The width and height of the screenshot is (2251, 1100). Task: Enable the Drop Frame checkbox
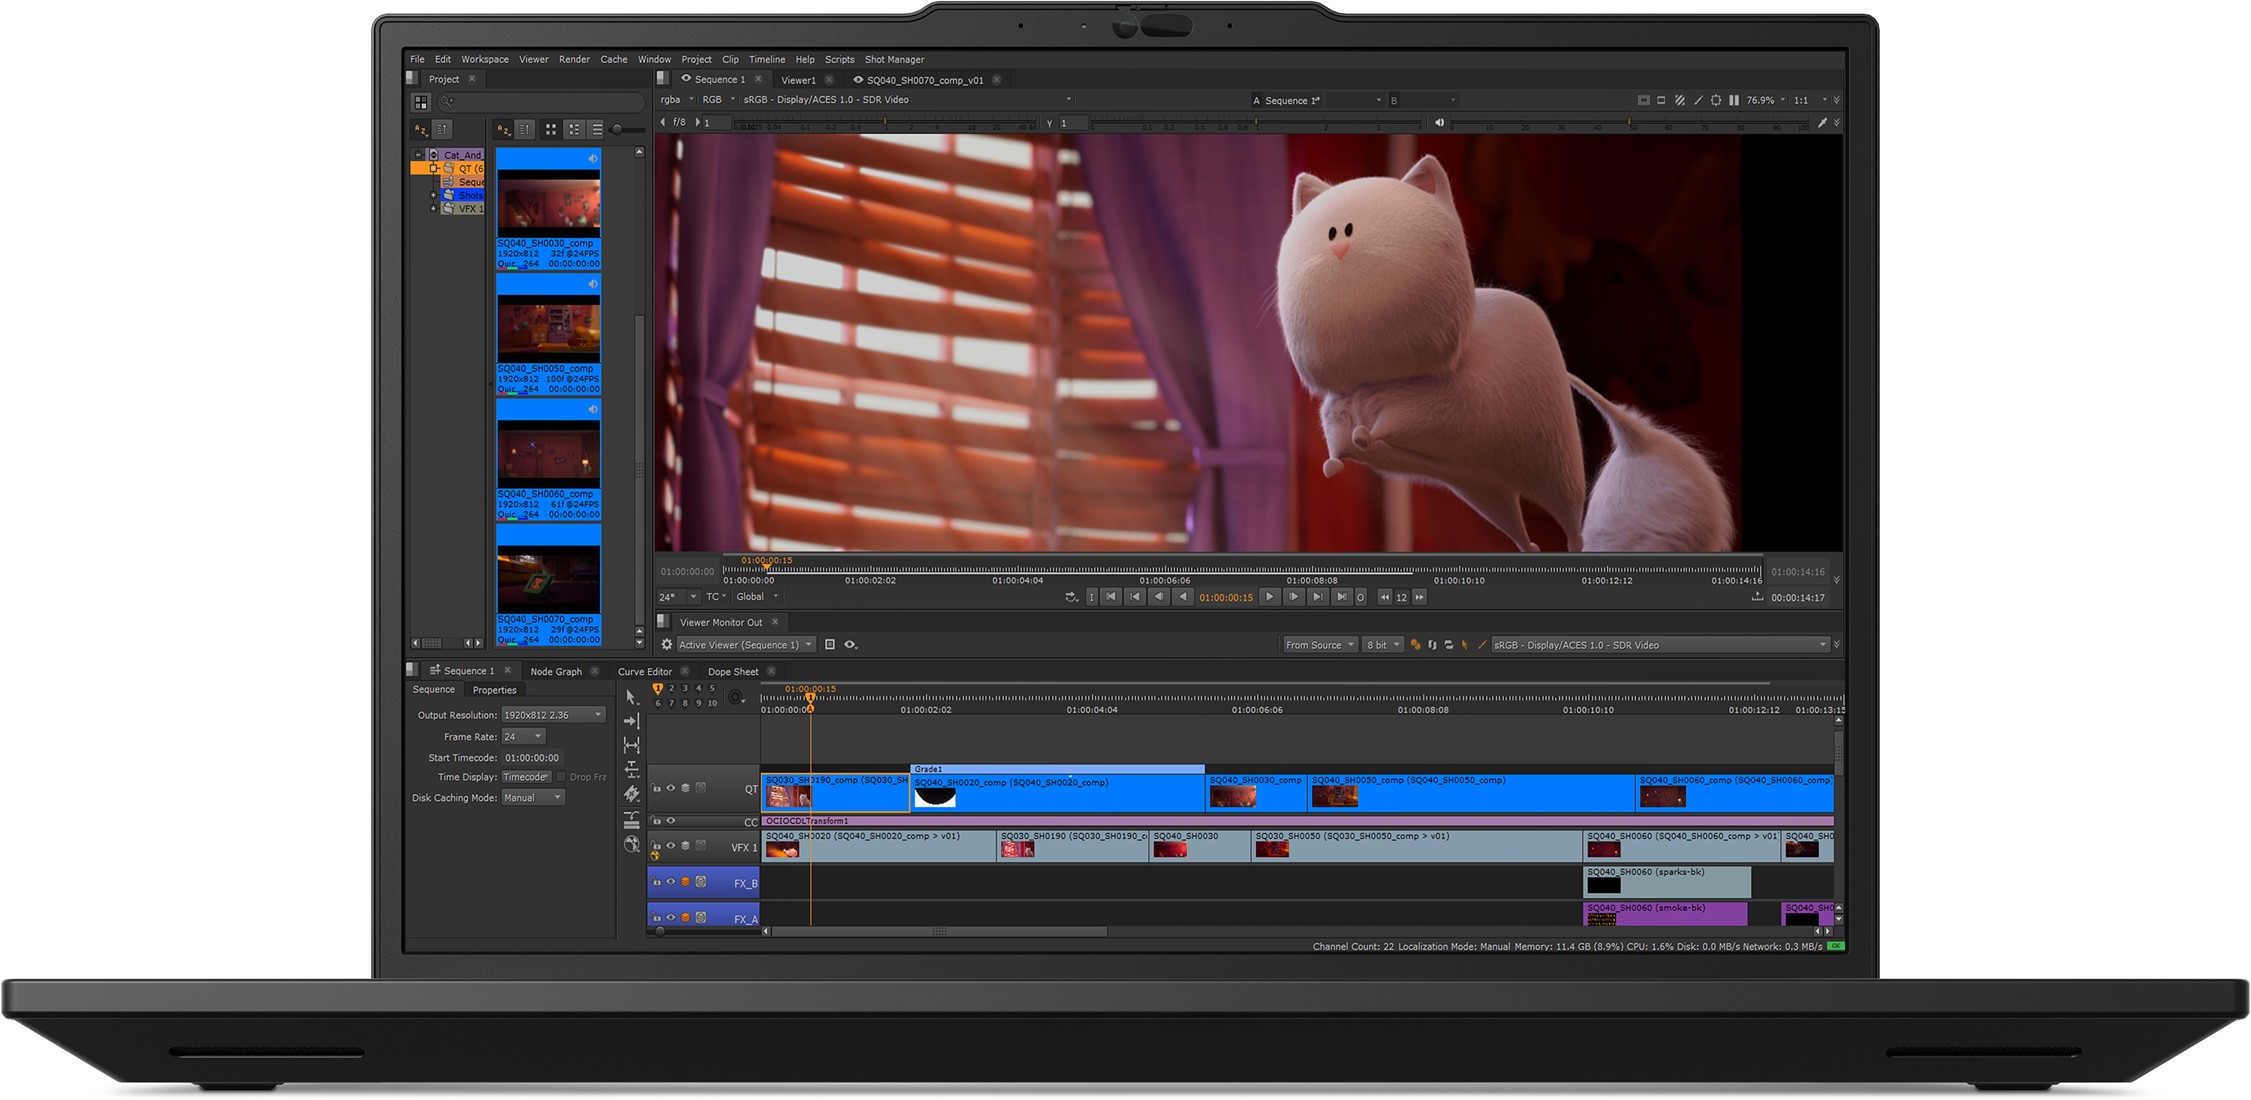561,777
